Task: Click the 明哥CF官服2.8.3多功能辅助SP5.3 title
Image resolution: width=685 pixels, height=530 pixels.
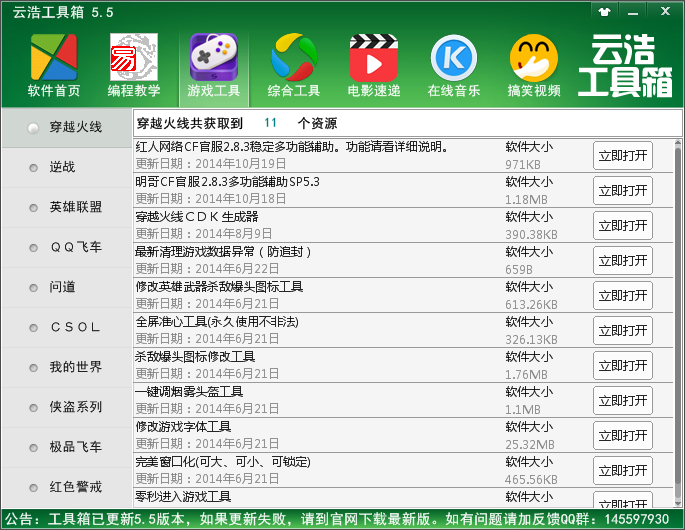Action: 227,182
